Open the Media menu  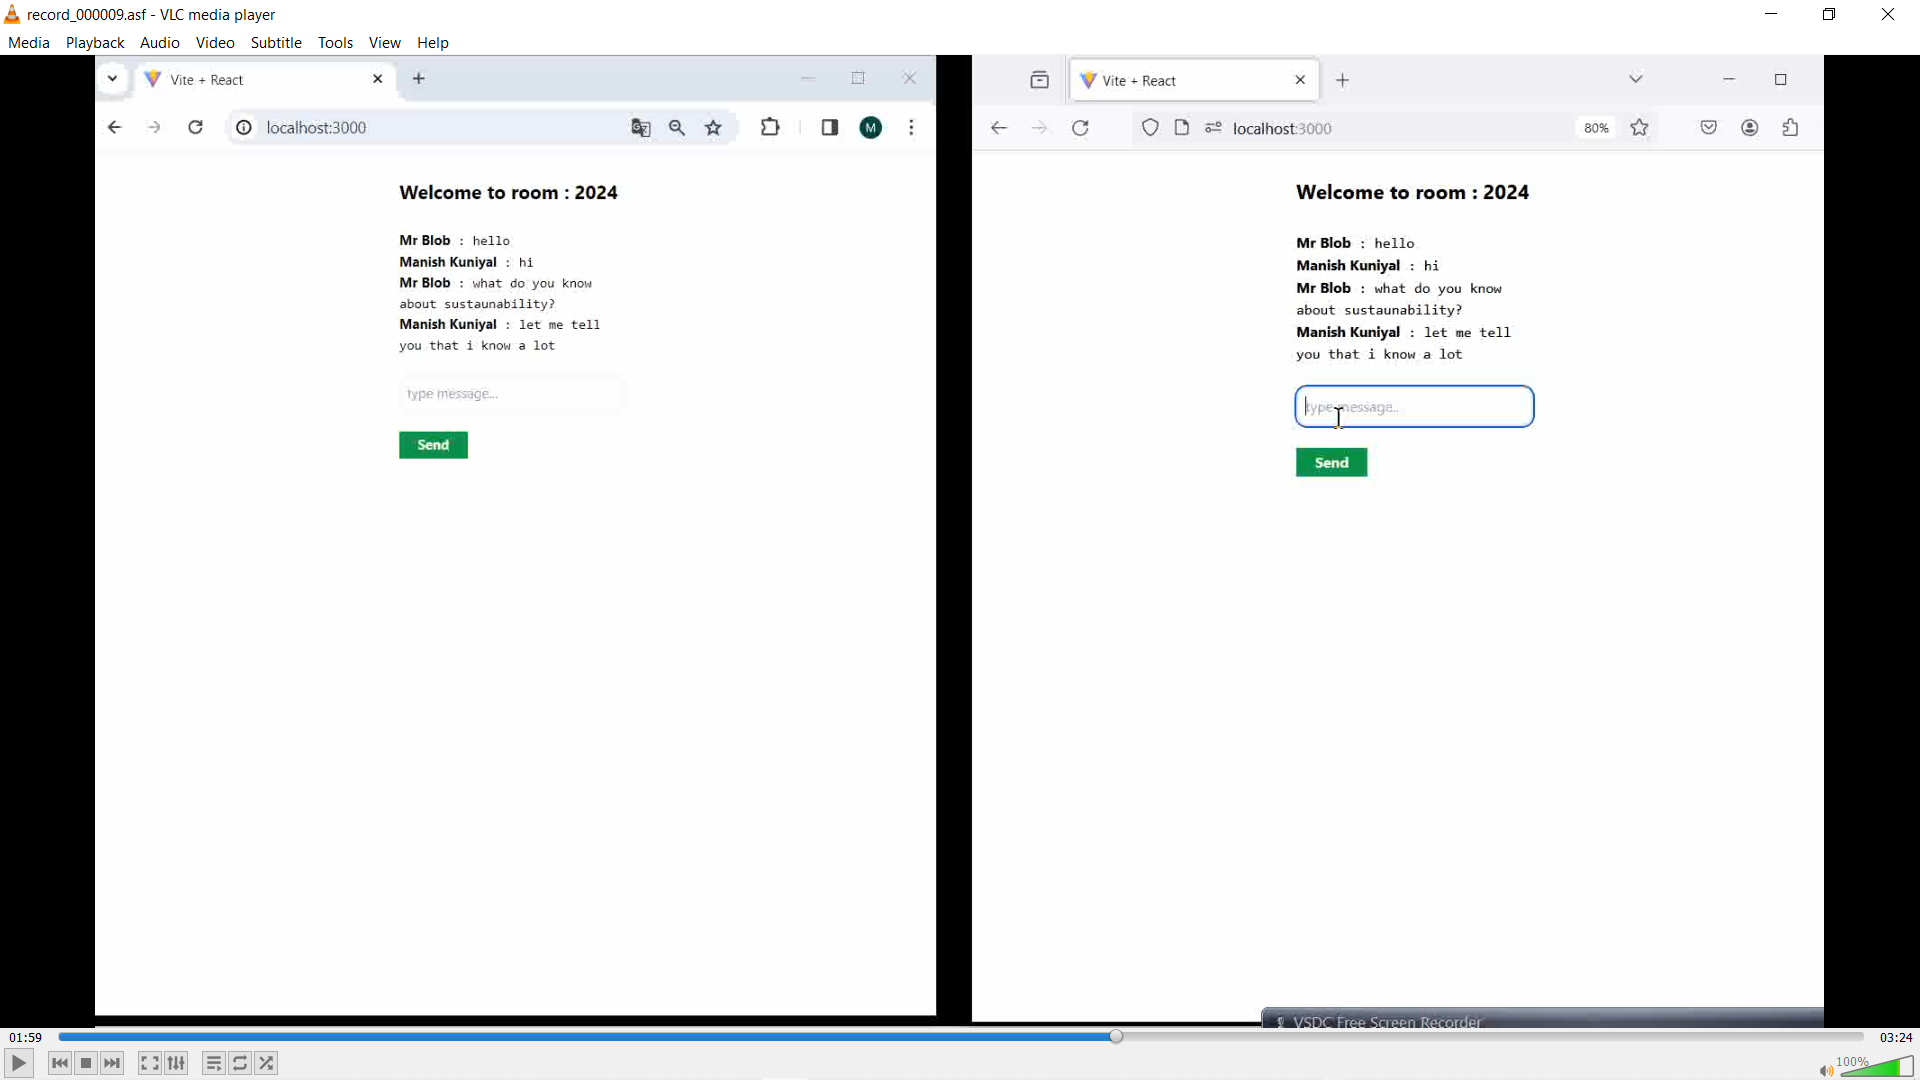click(28, 42)
